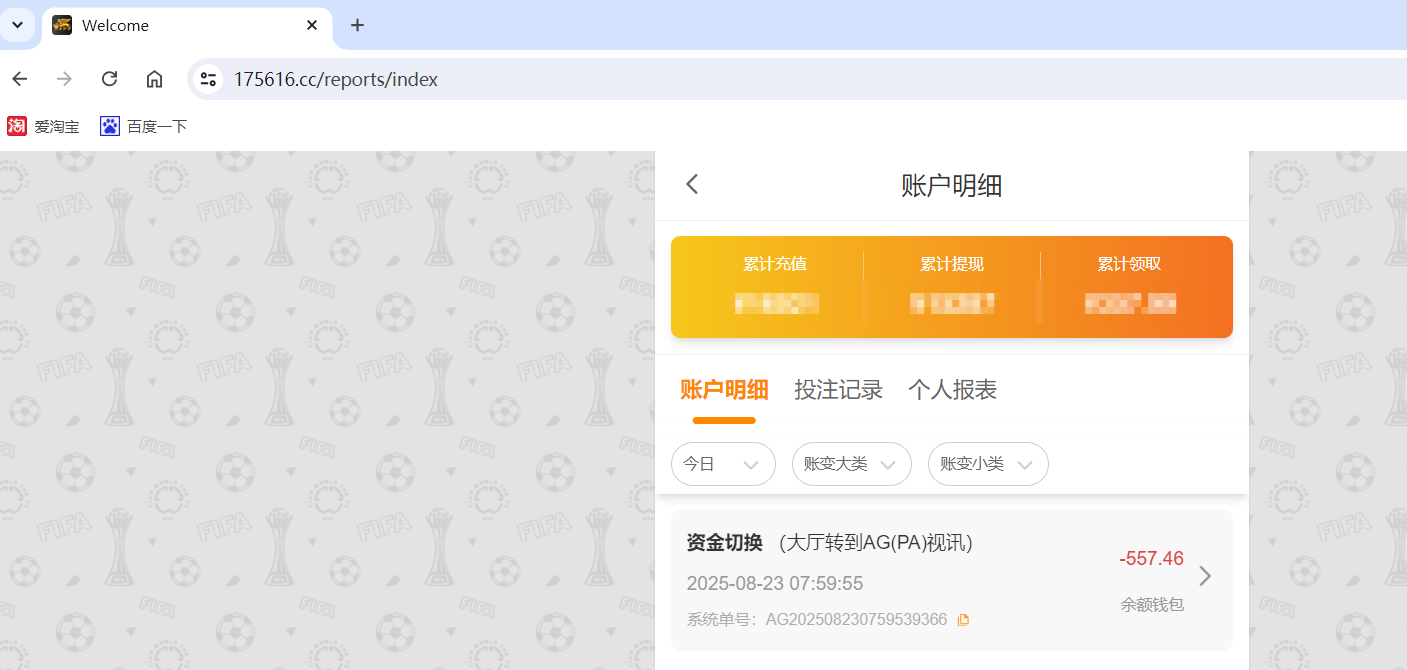Open the 百度一下 bookmark
Image resolution: width=1407 pixels, height=670 pixels.
click(143, 126)
